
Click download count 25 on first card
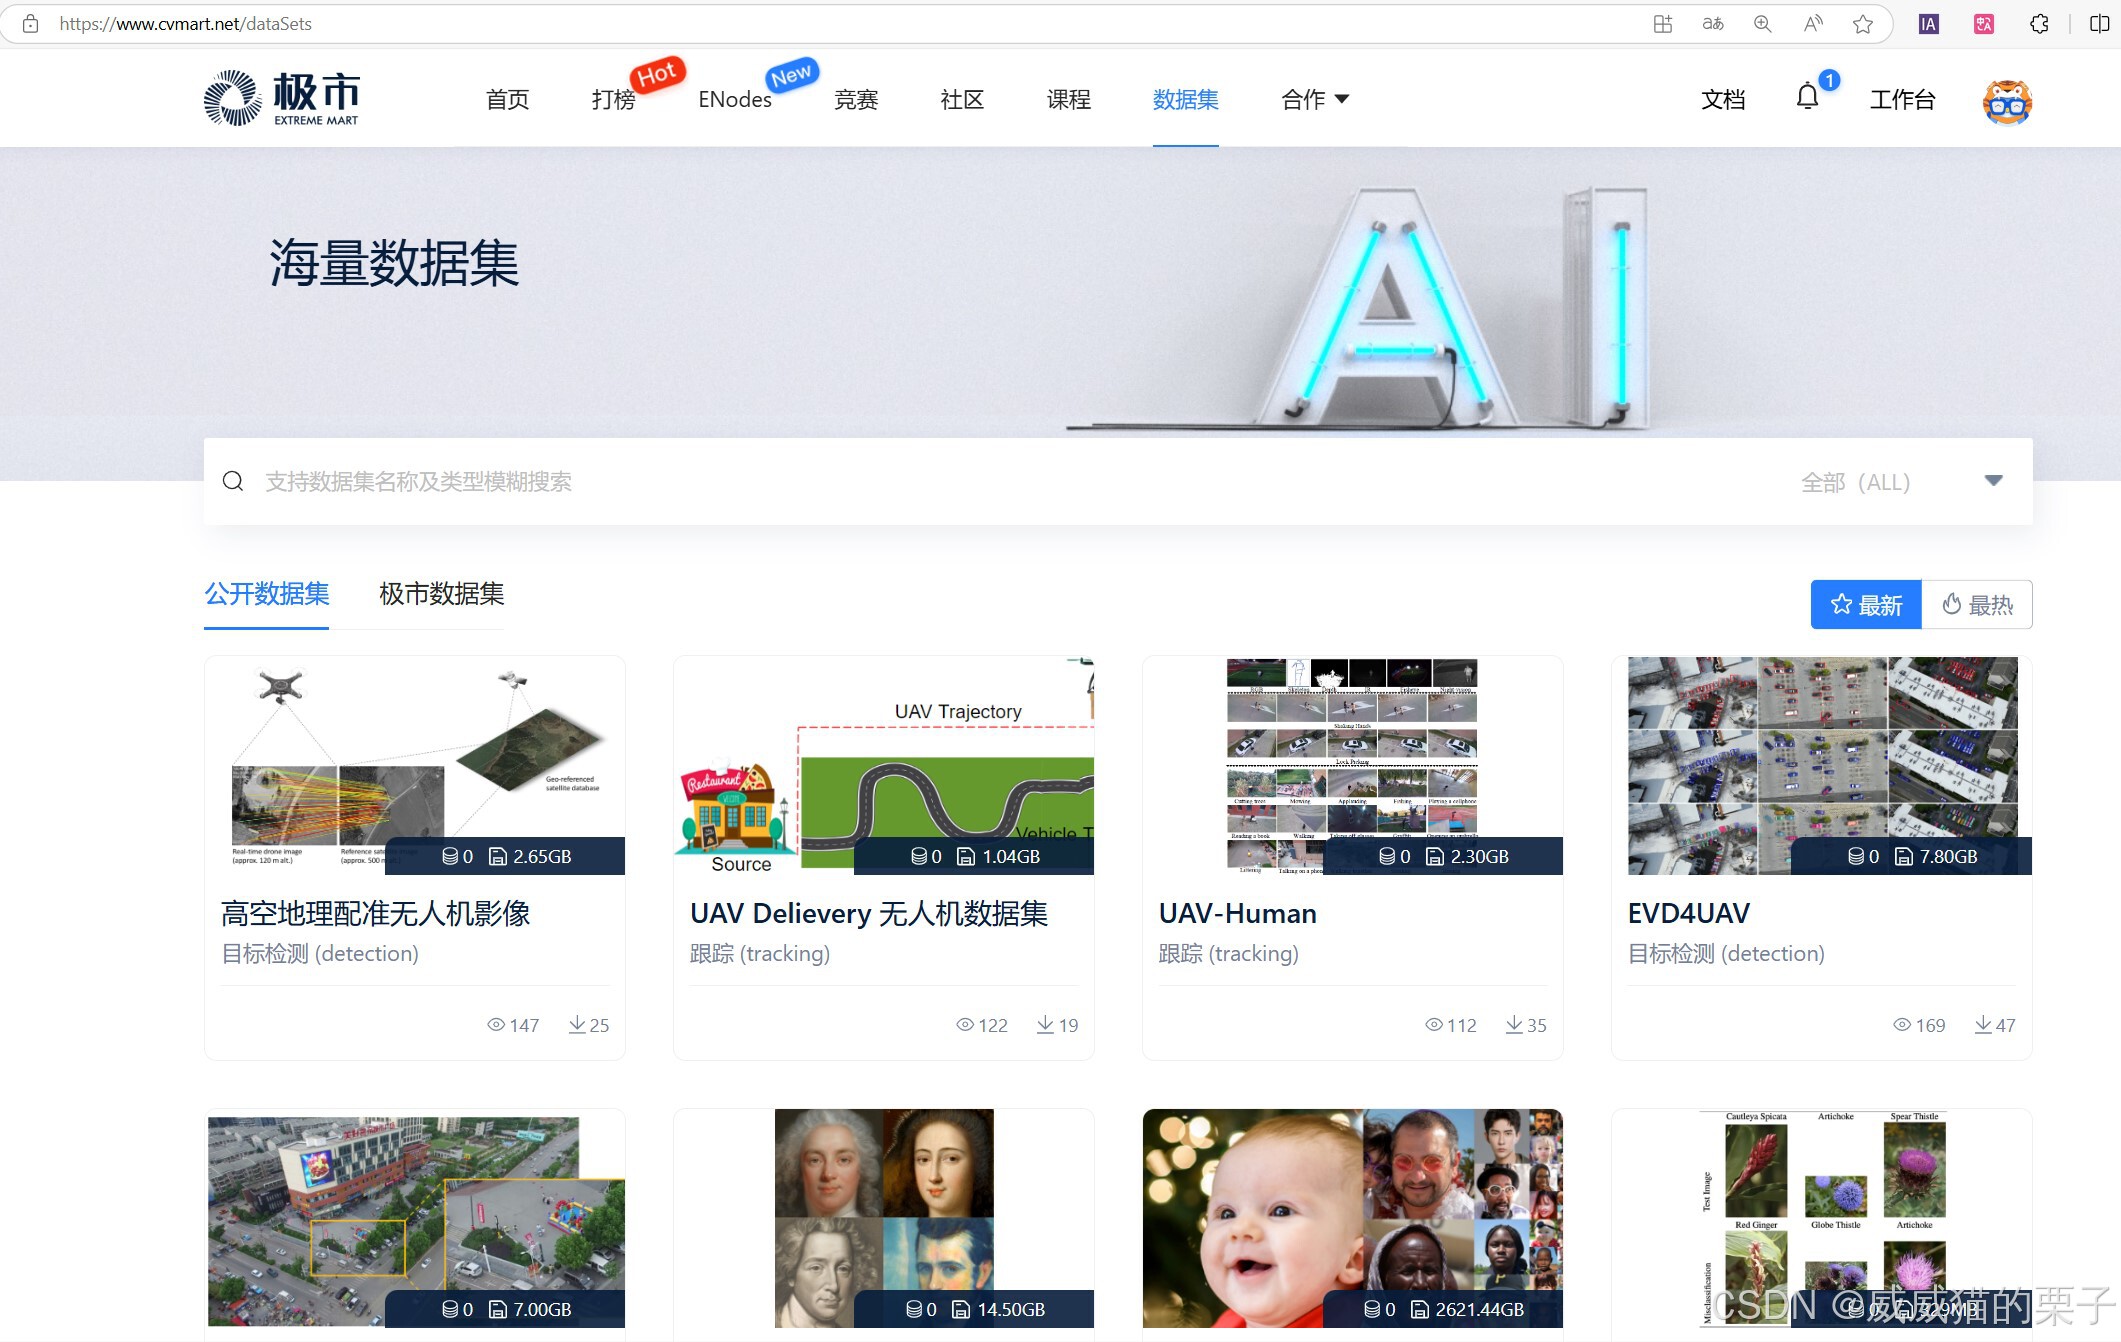(x=589, y=1025)
